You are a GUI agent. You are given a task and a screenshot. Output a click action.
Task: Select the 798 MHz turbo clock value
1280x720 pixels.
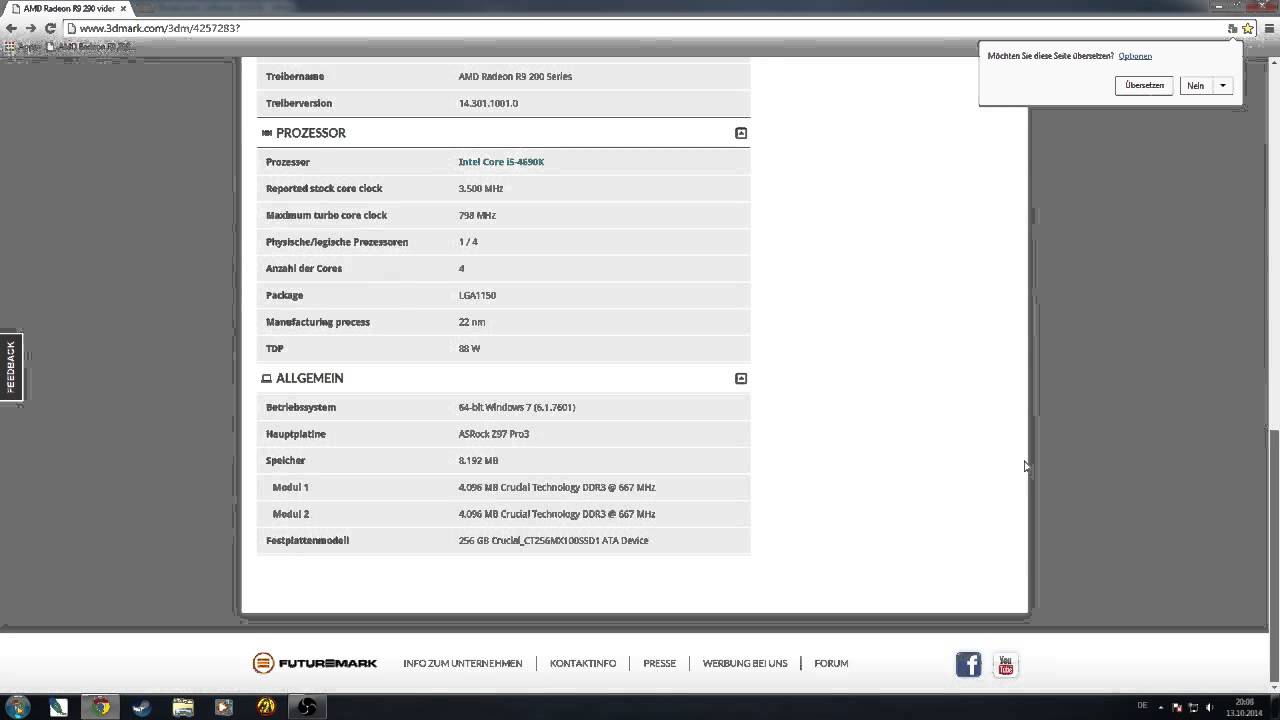coord(477,215)
